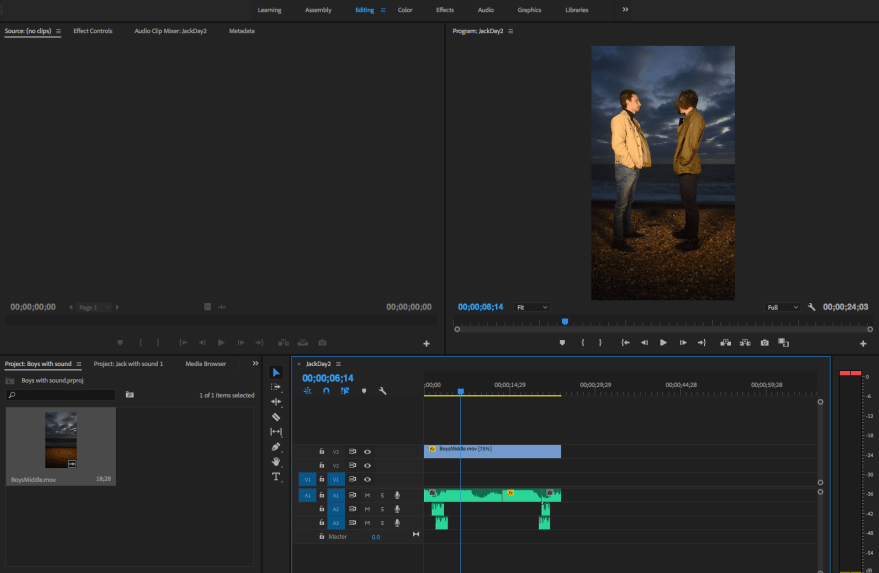Solo audio track A2
The width and height of the screenshot is (879, 573).
(382, 509)
